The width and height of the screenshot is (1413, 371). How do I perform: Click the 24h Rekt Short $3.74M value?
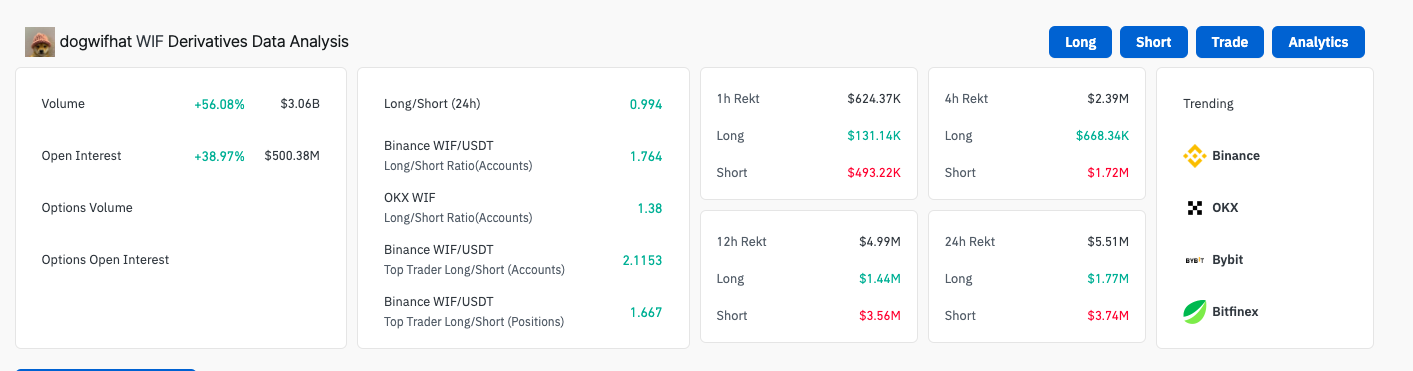(x=1108, y=315)
